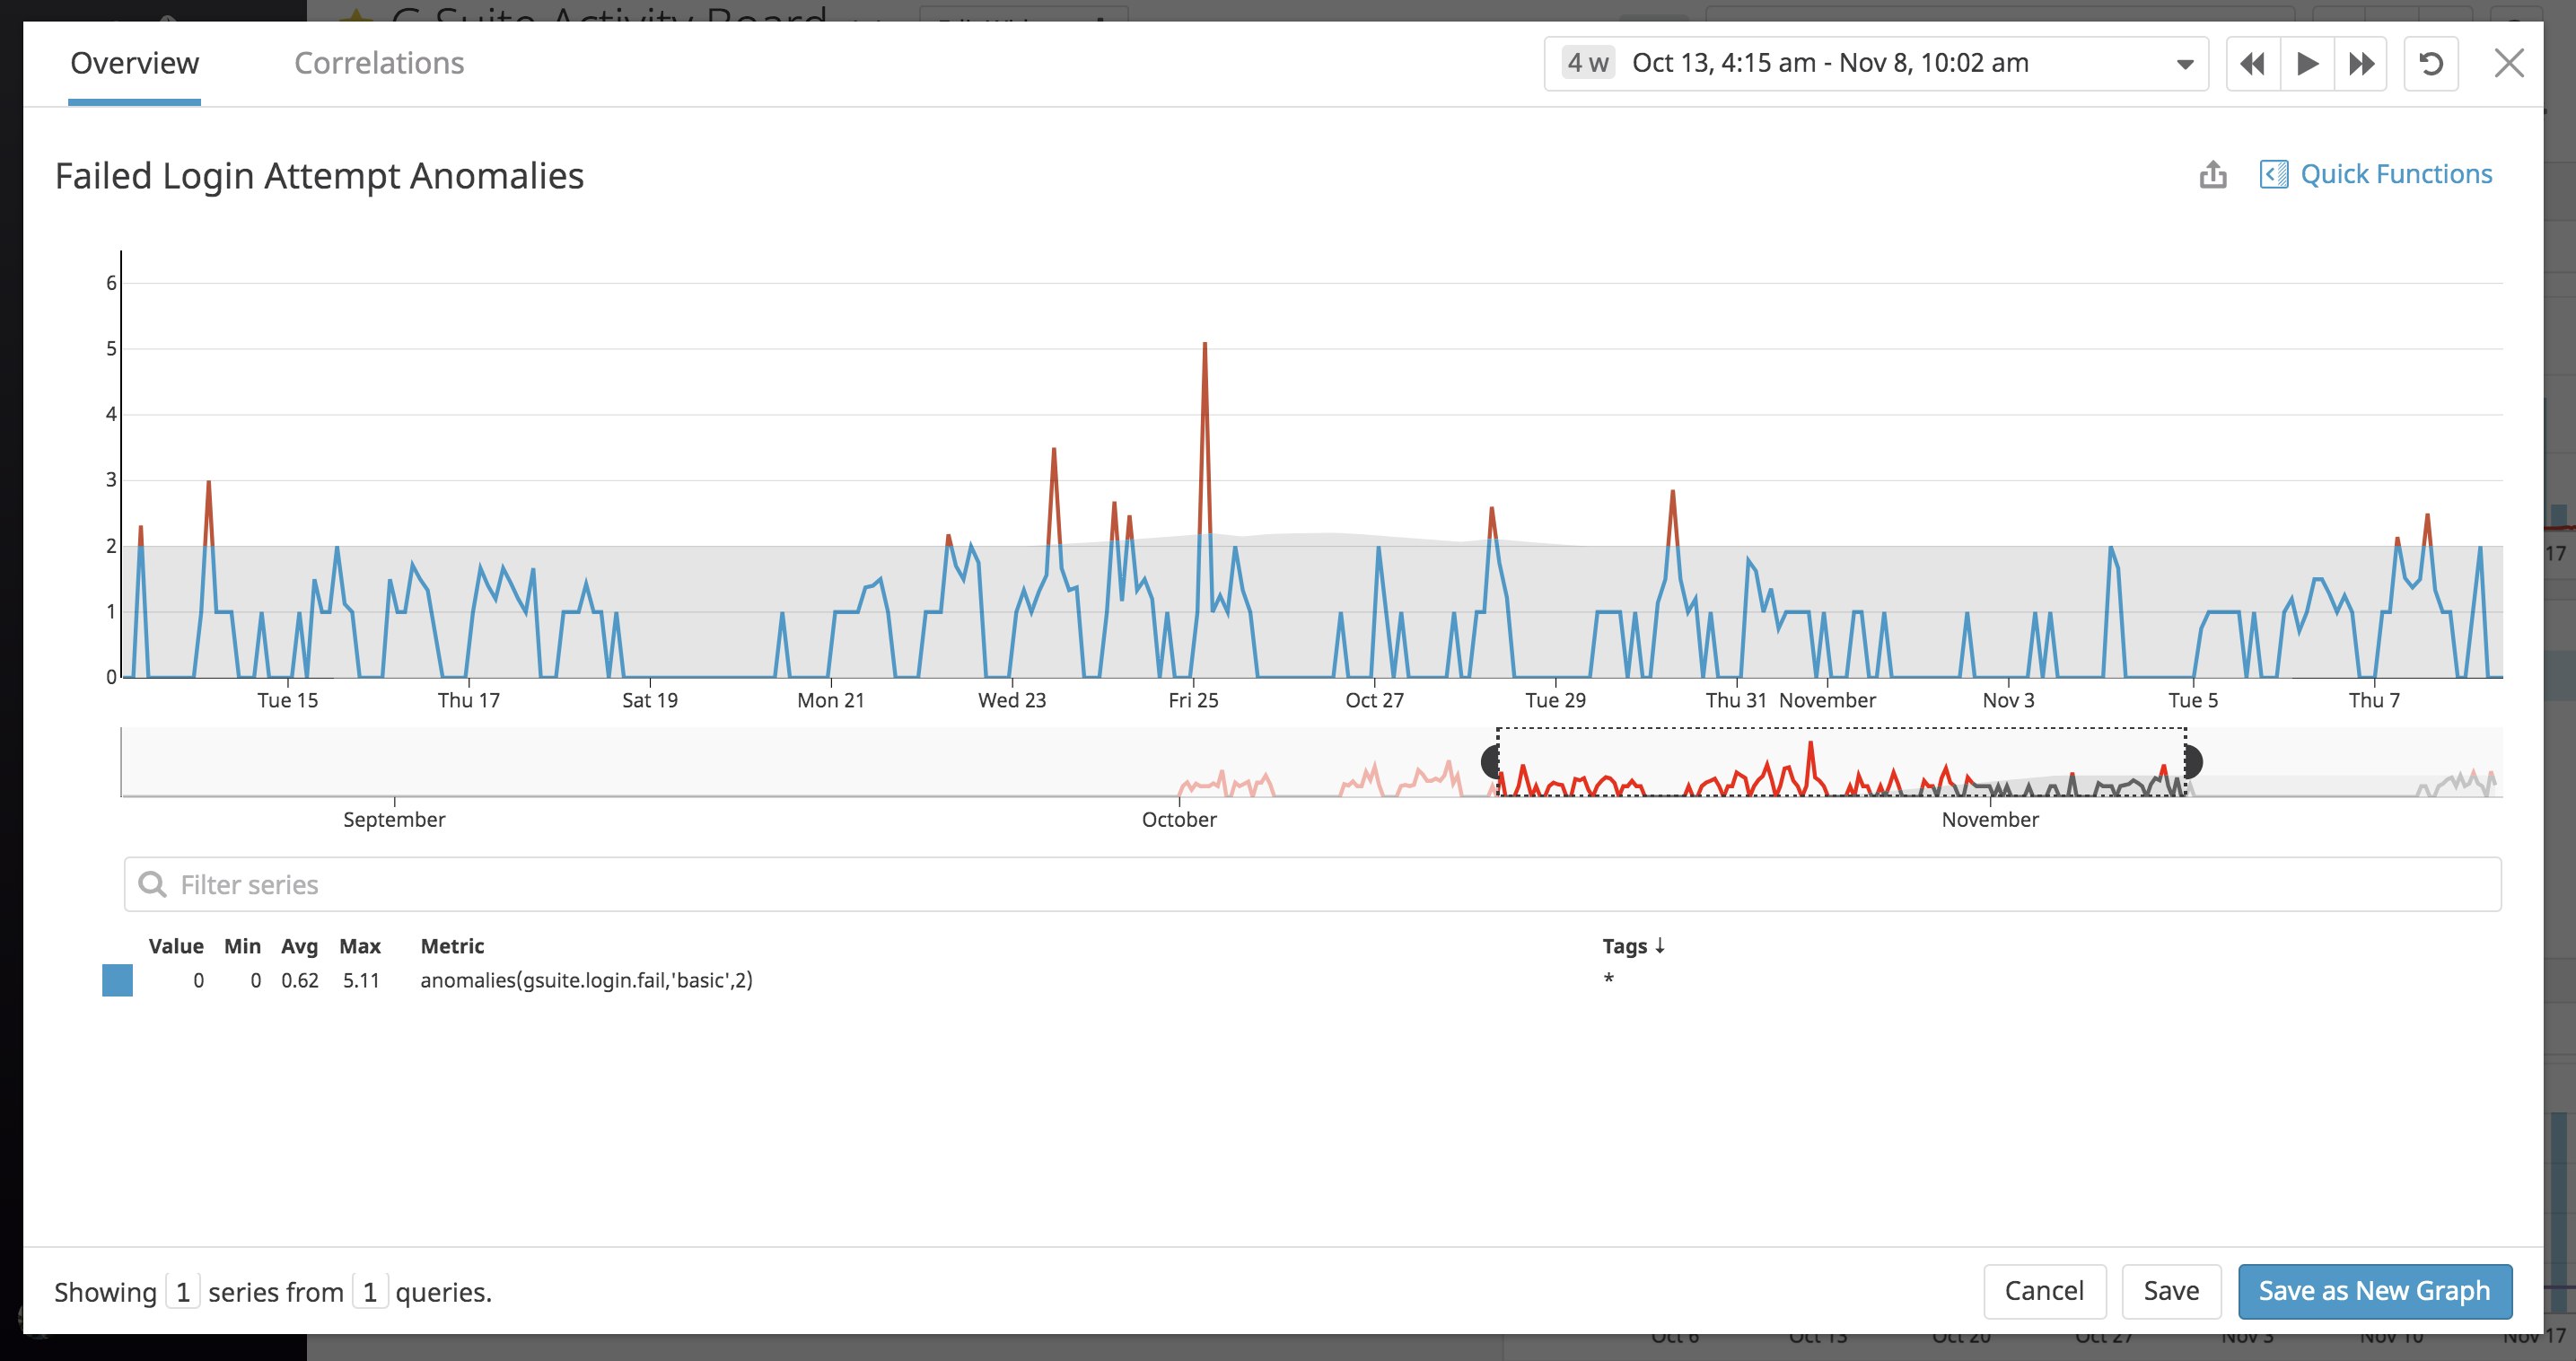
Task: Select the Overview tab
Action: coord(134,63)
